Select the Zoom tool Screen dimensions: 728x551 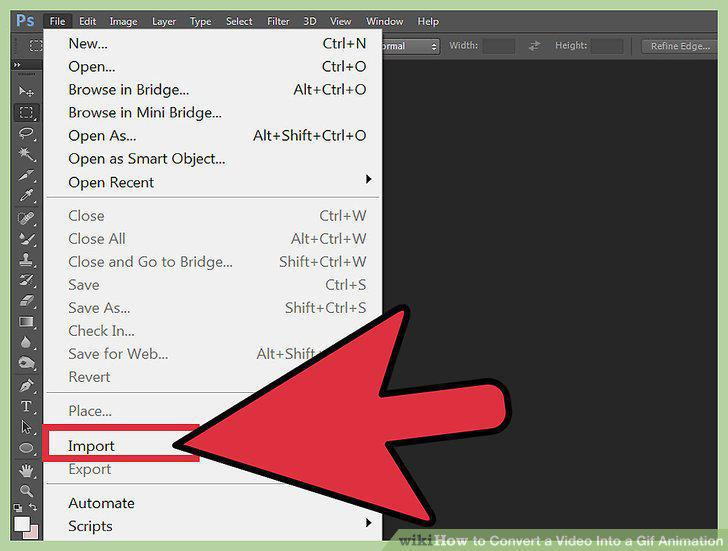(26, 490)
